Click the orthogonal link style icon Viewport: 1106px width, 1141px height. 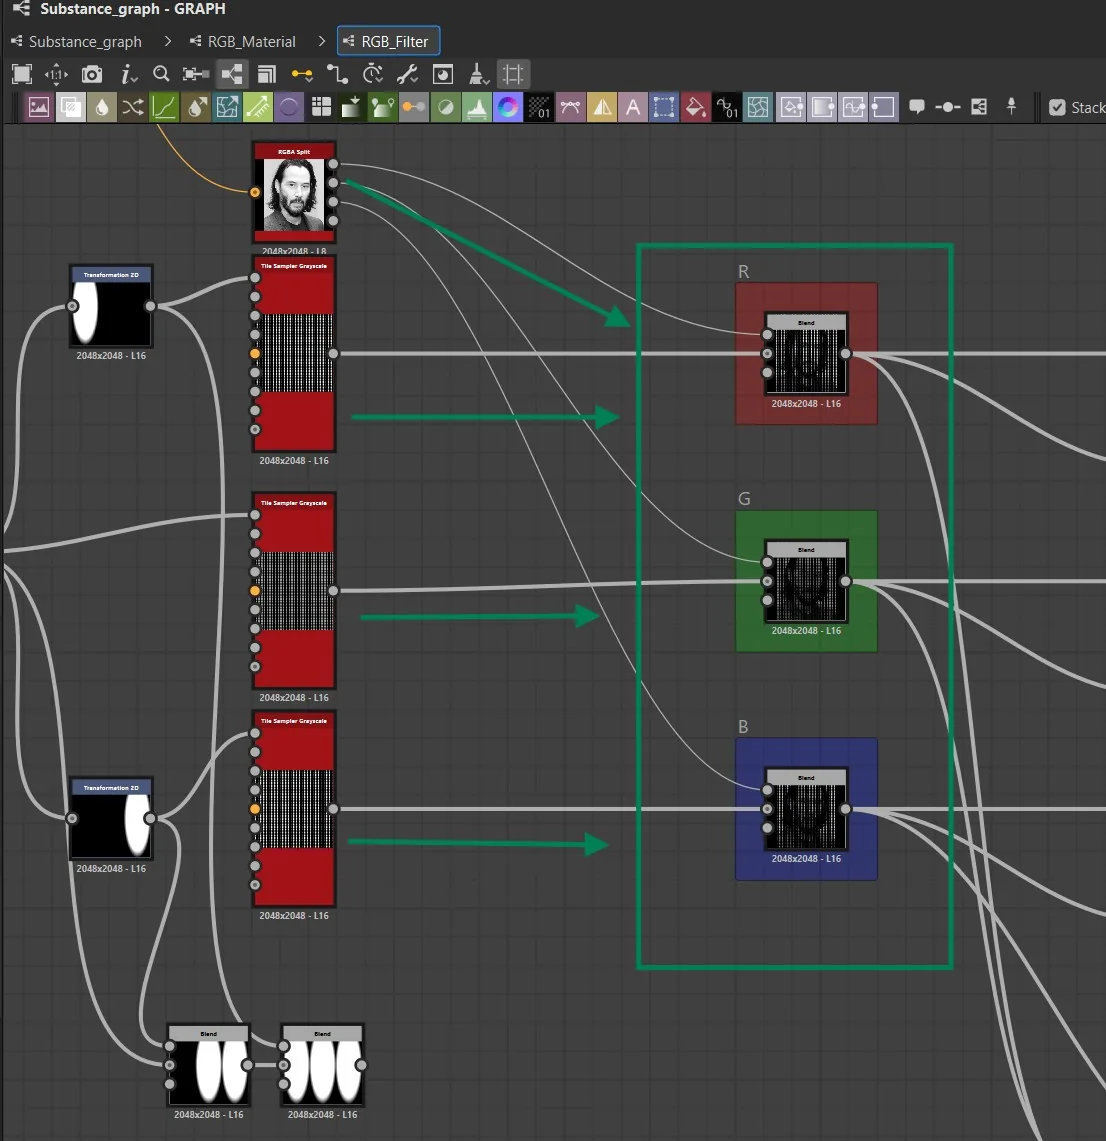[338, 74]
